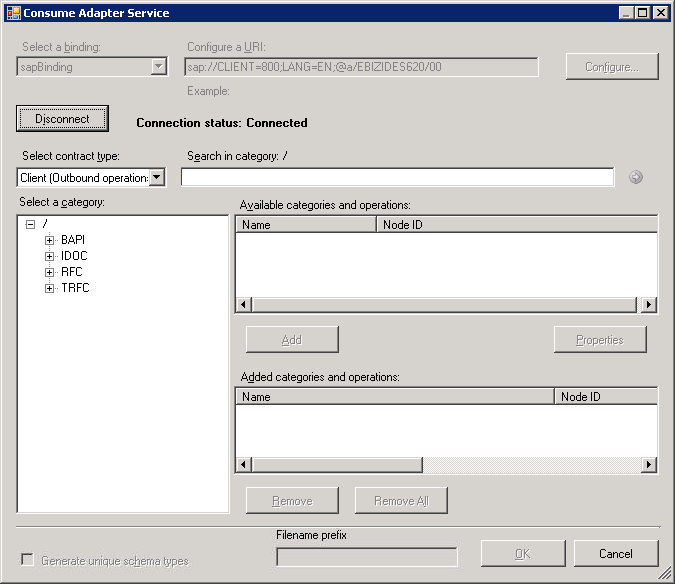Click the Consume Adapter Service title icon
The width and height of the screenshot is (675, 584).
click(14, 13)
